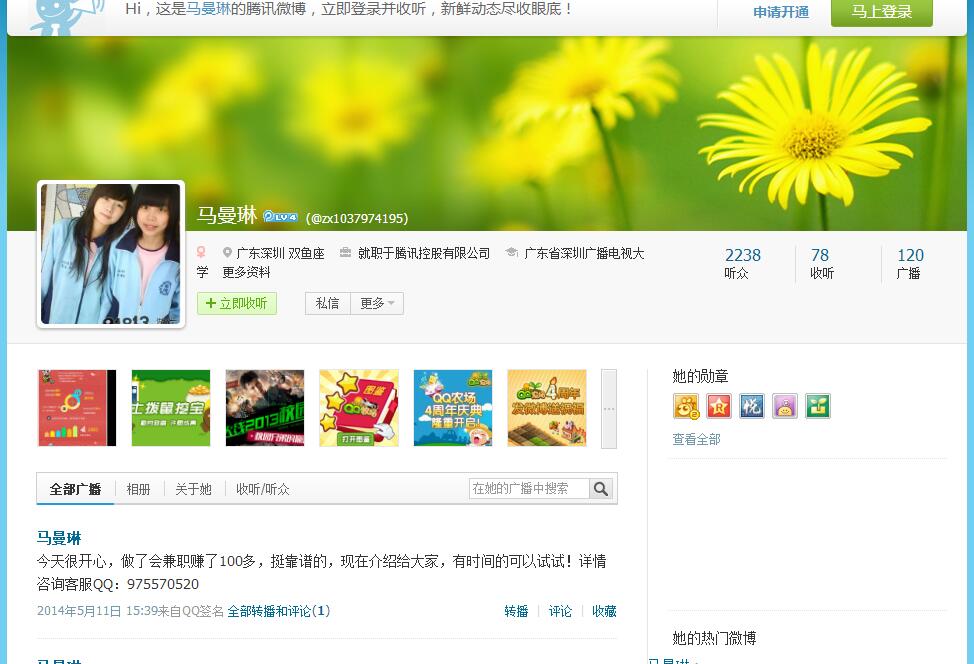This screenshot has width=974, height=664.
Task: Click the 私信 button
Action: (327, 303)
